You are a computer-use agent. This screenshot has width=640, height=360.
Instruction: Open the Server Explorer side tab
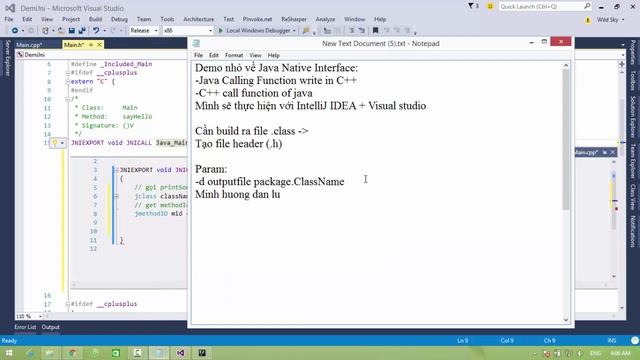click(7, 58)
